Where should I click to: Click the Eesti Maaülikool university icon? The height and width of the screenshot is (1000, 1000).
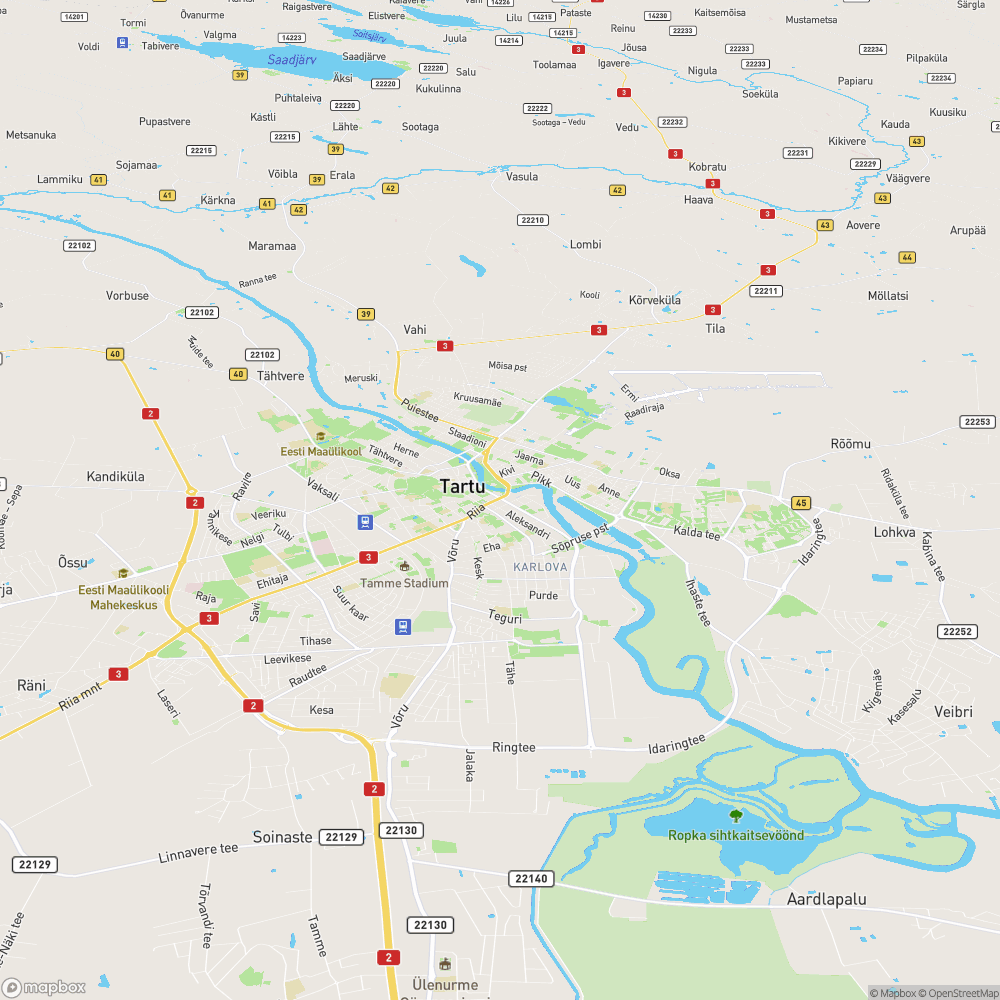(321, 436)
